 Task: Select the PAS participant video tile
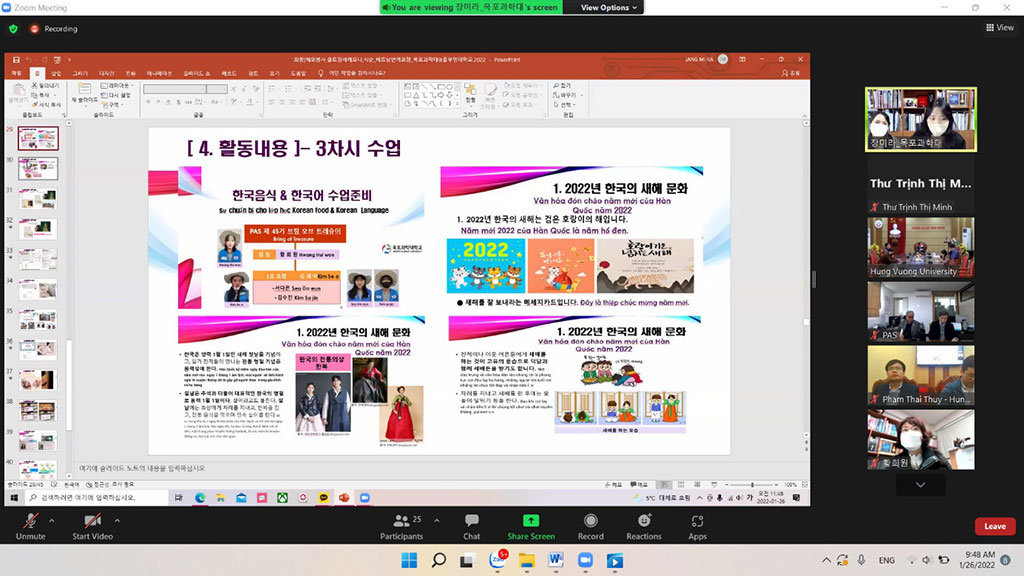921,312
